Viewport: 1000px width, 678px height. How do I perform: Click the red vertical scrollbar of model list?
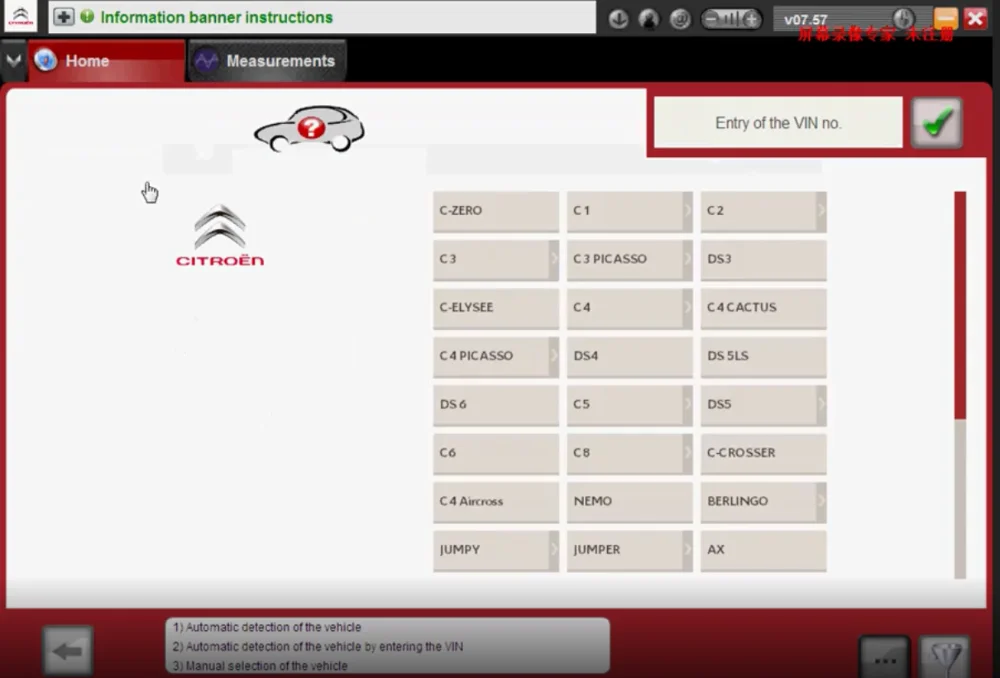coord(960,305)
